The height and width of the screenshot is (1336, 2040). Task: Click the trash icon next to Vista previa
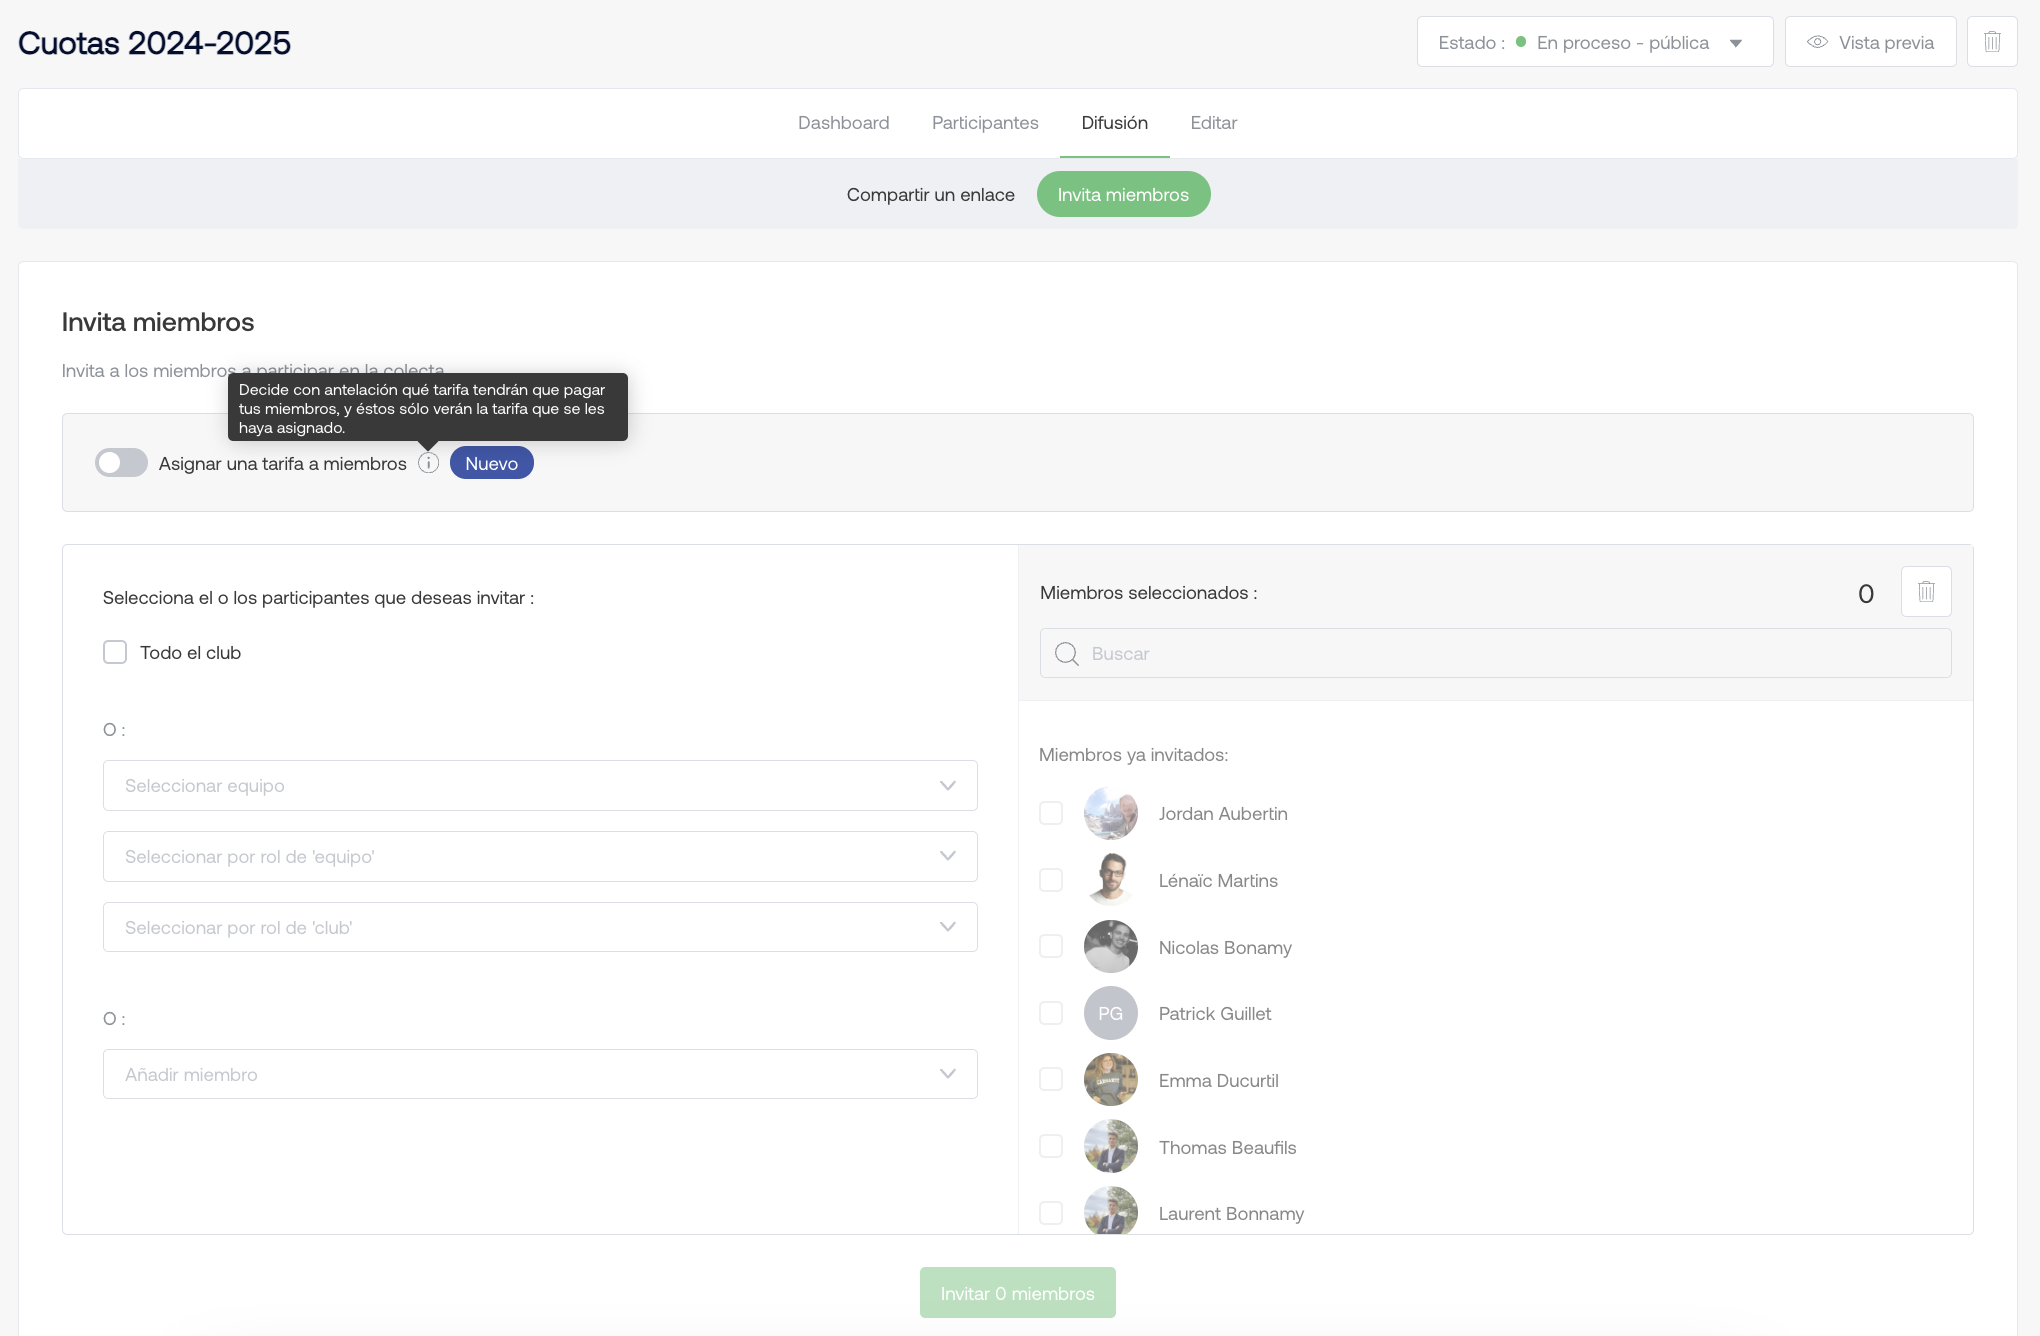[1992, 42]
